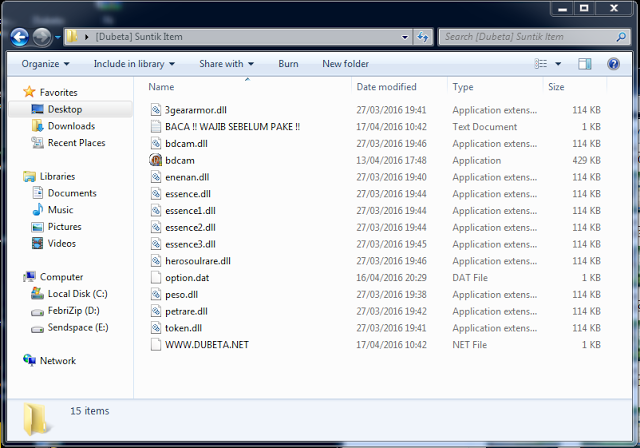Select the peso.dll file icon

pos(156,294)
